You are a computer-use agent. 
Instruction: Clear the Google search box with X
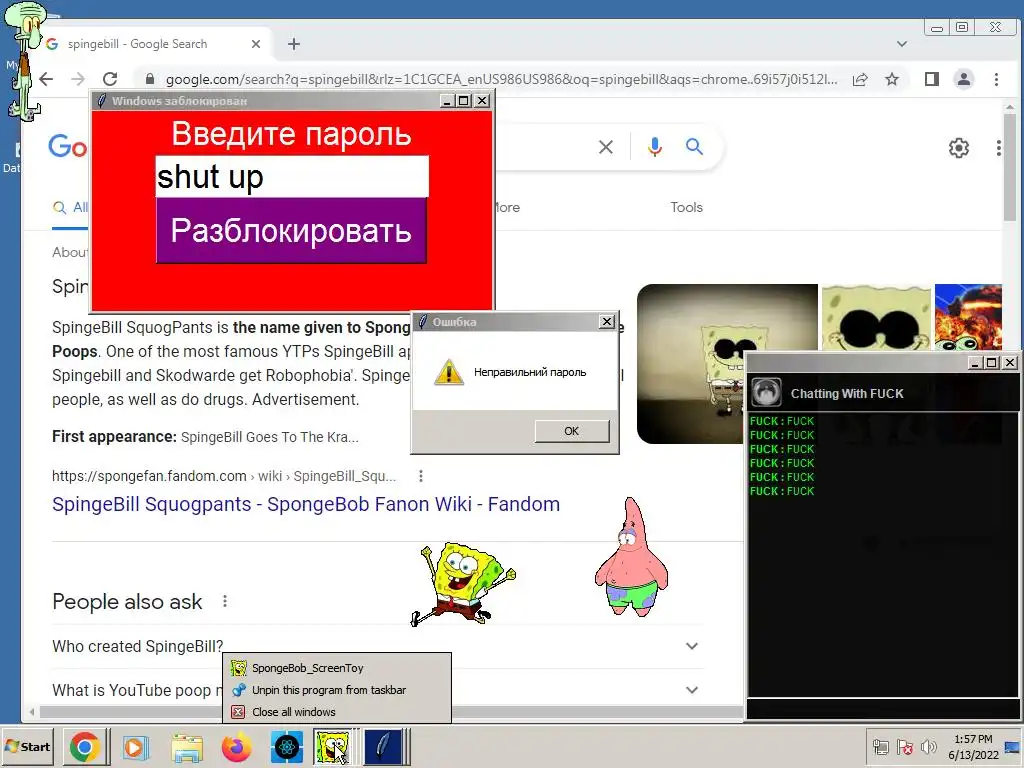tap(606, 147)
